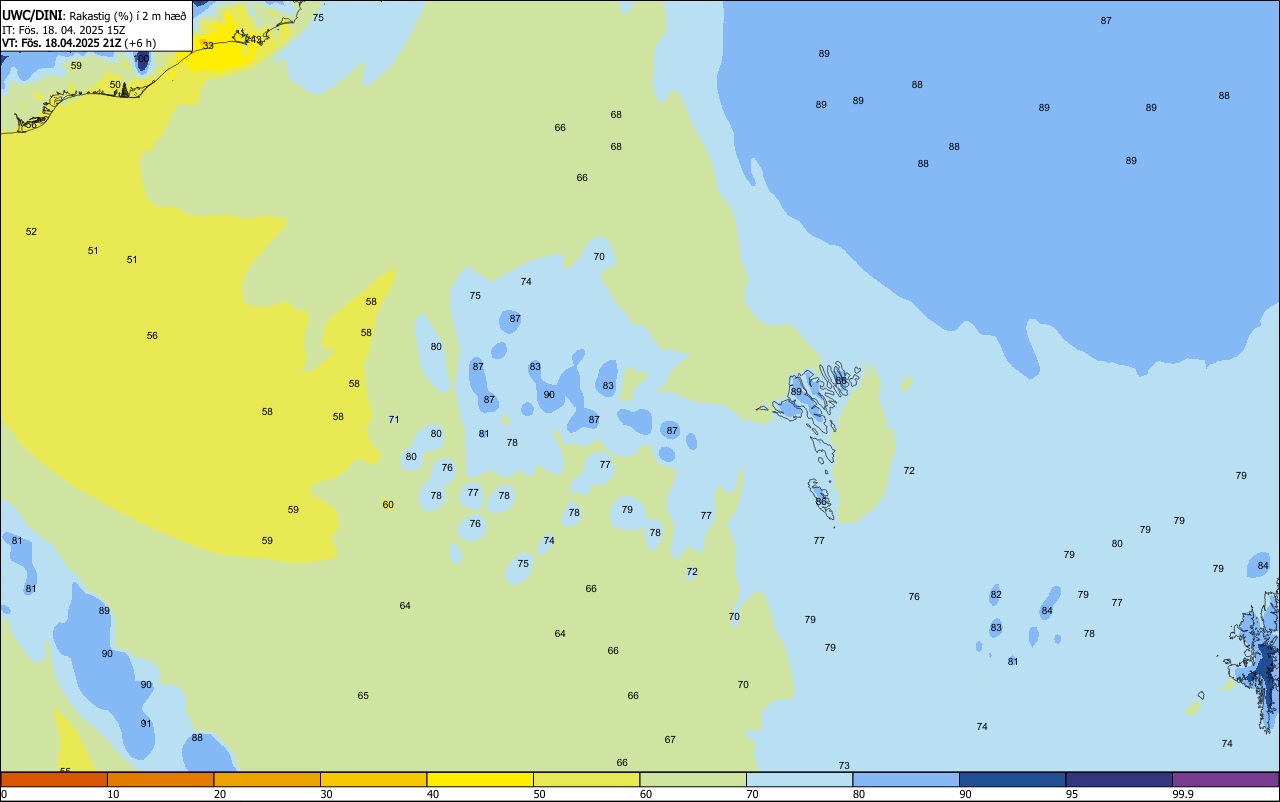Click the 'VT: Fös. 18.04.2025 21Z (+6 h)' line
The height and width of the screenshot is (802, 1280).
79,43
